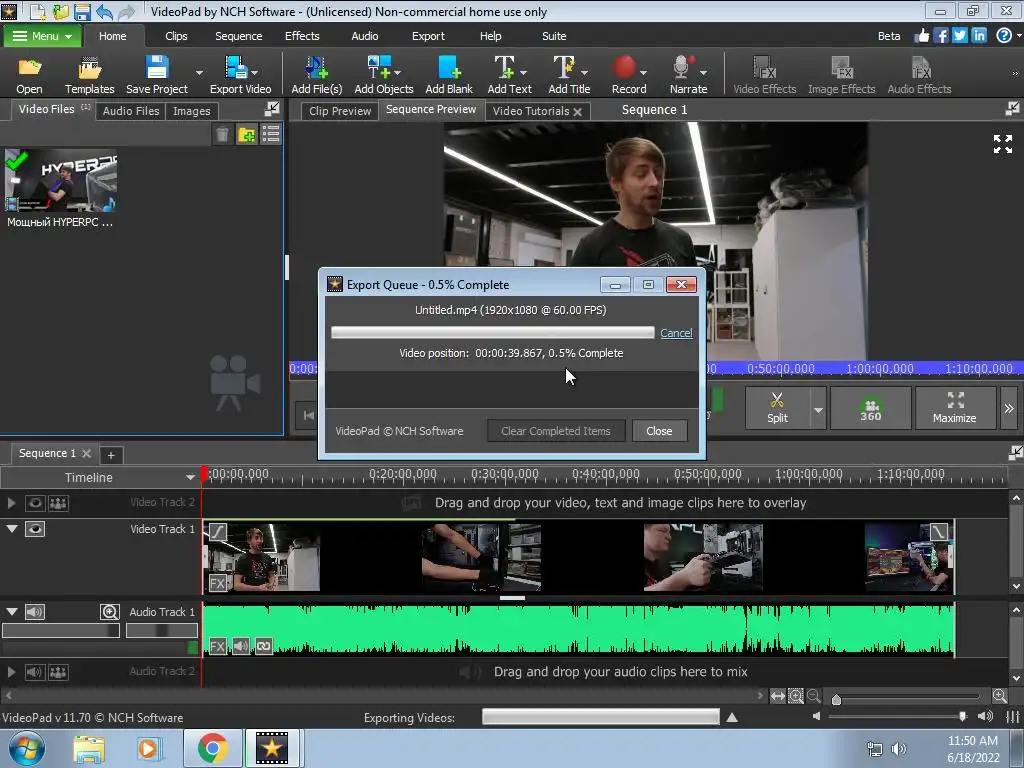Collapse Audio Track 1 triangle
Screen dimensions: 1024x768
tap(12, 611)
